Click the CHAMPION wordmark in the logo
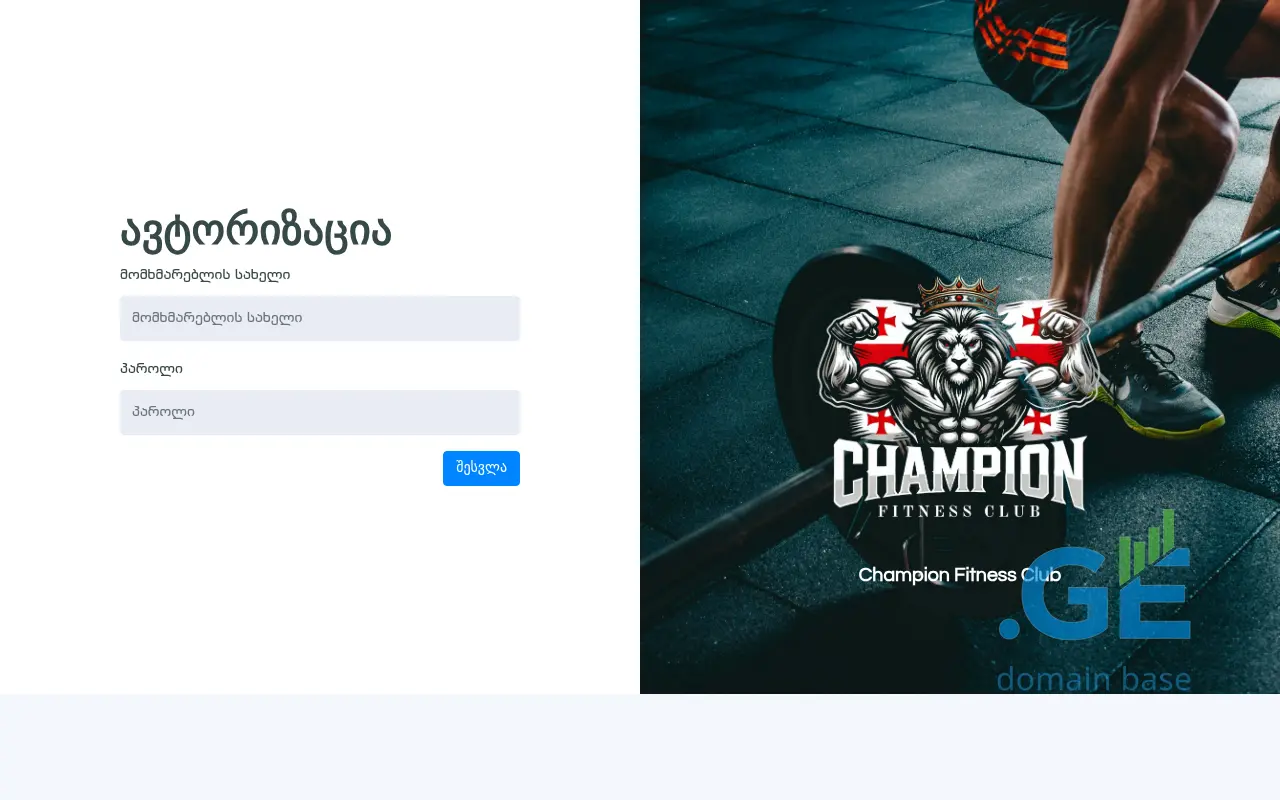 click(959, 472)
